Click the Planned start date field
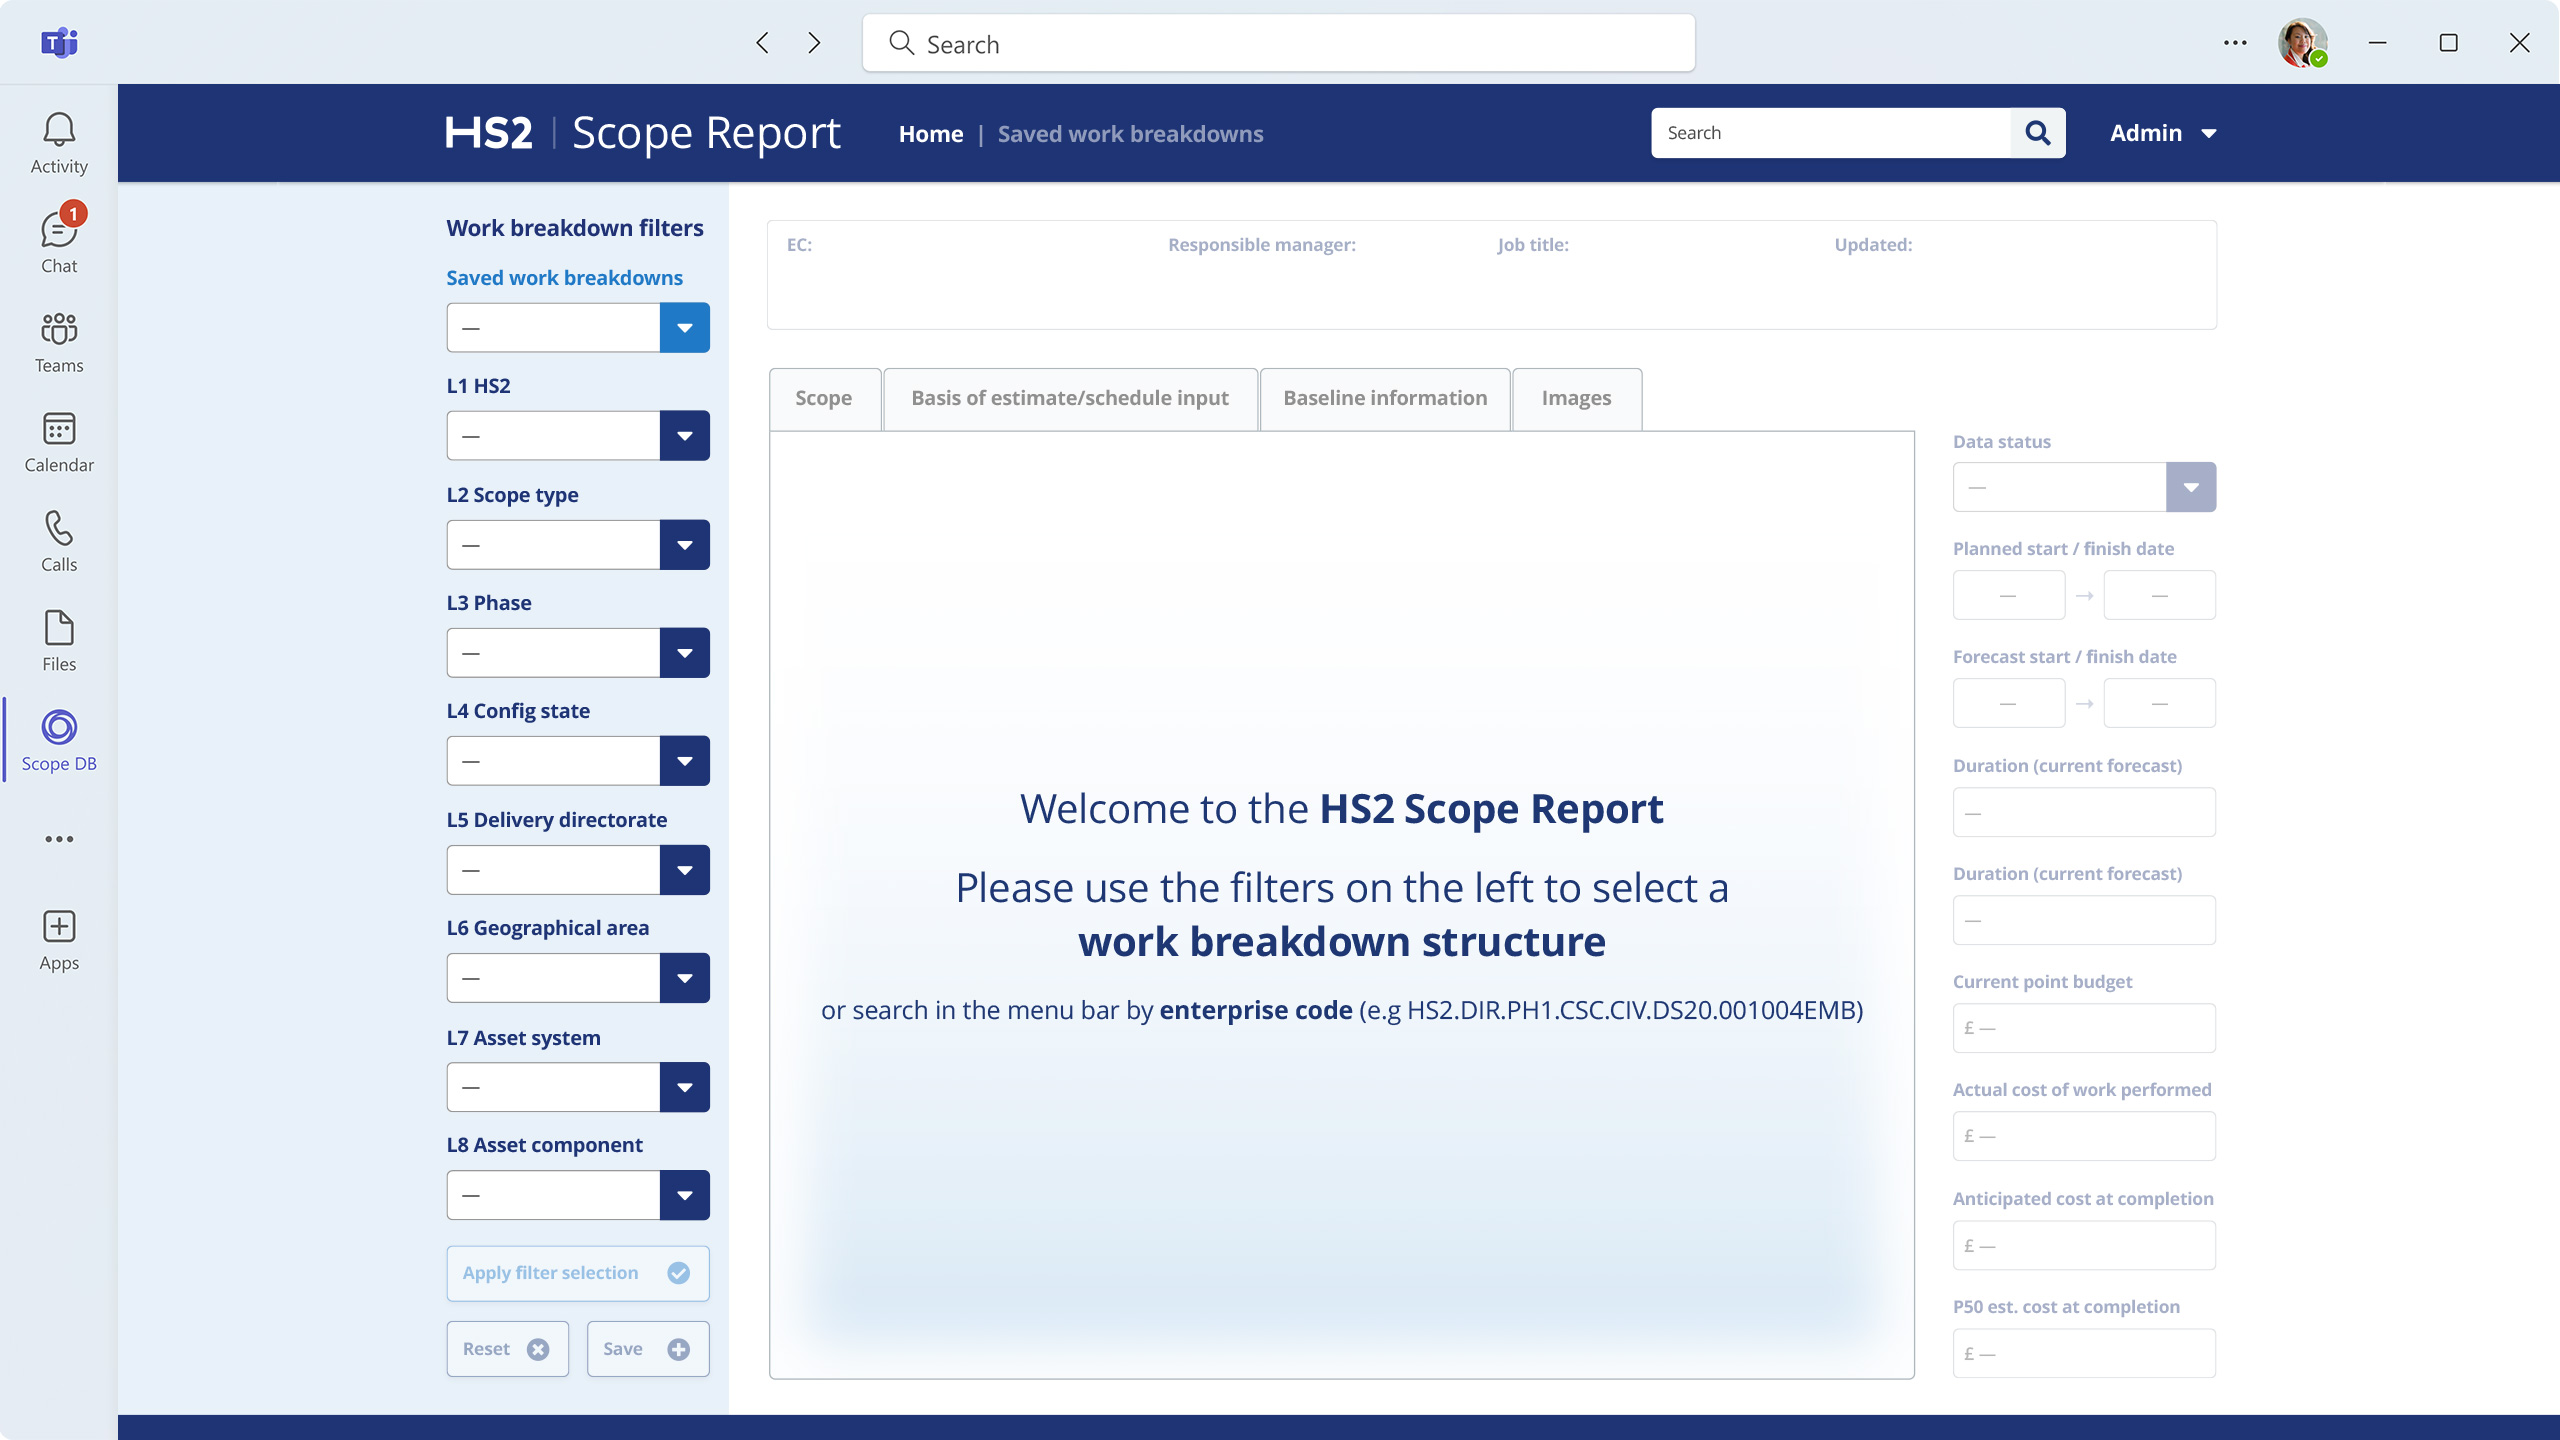 (x=2008, y=596)
